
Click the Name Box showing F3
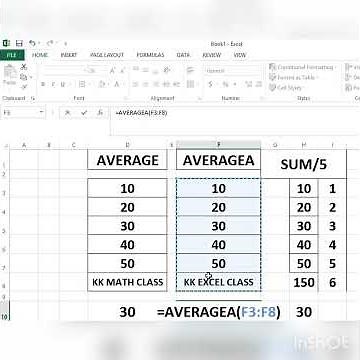[x=21, y=113]
